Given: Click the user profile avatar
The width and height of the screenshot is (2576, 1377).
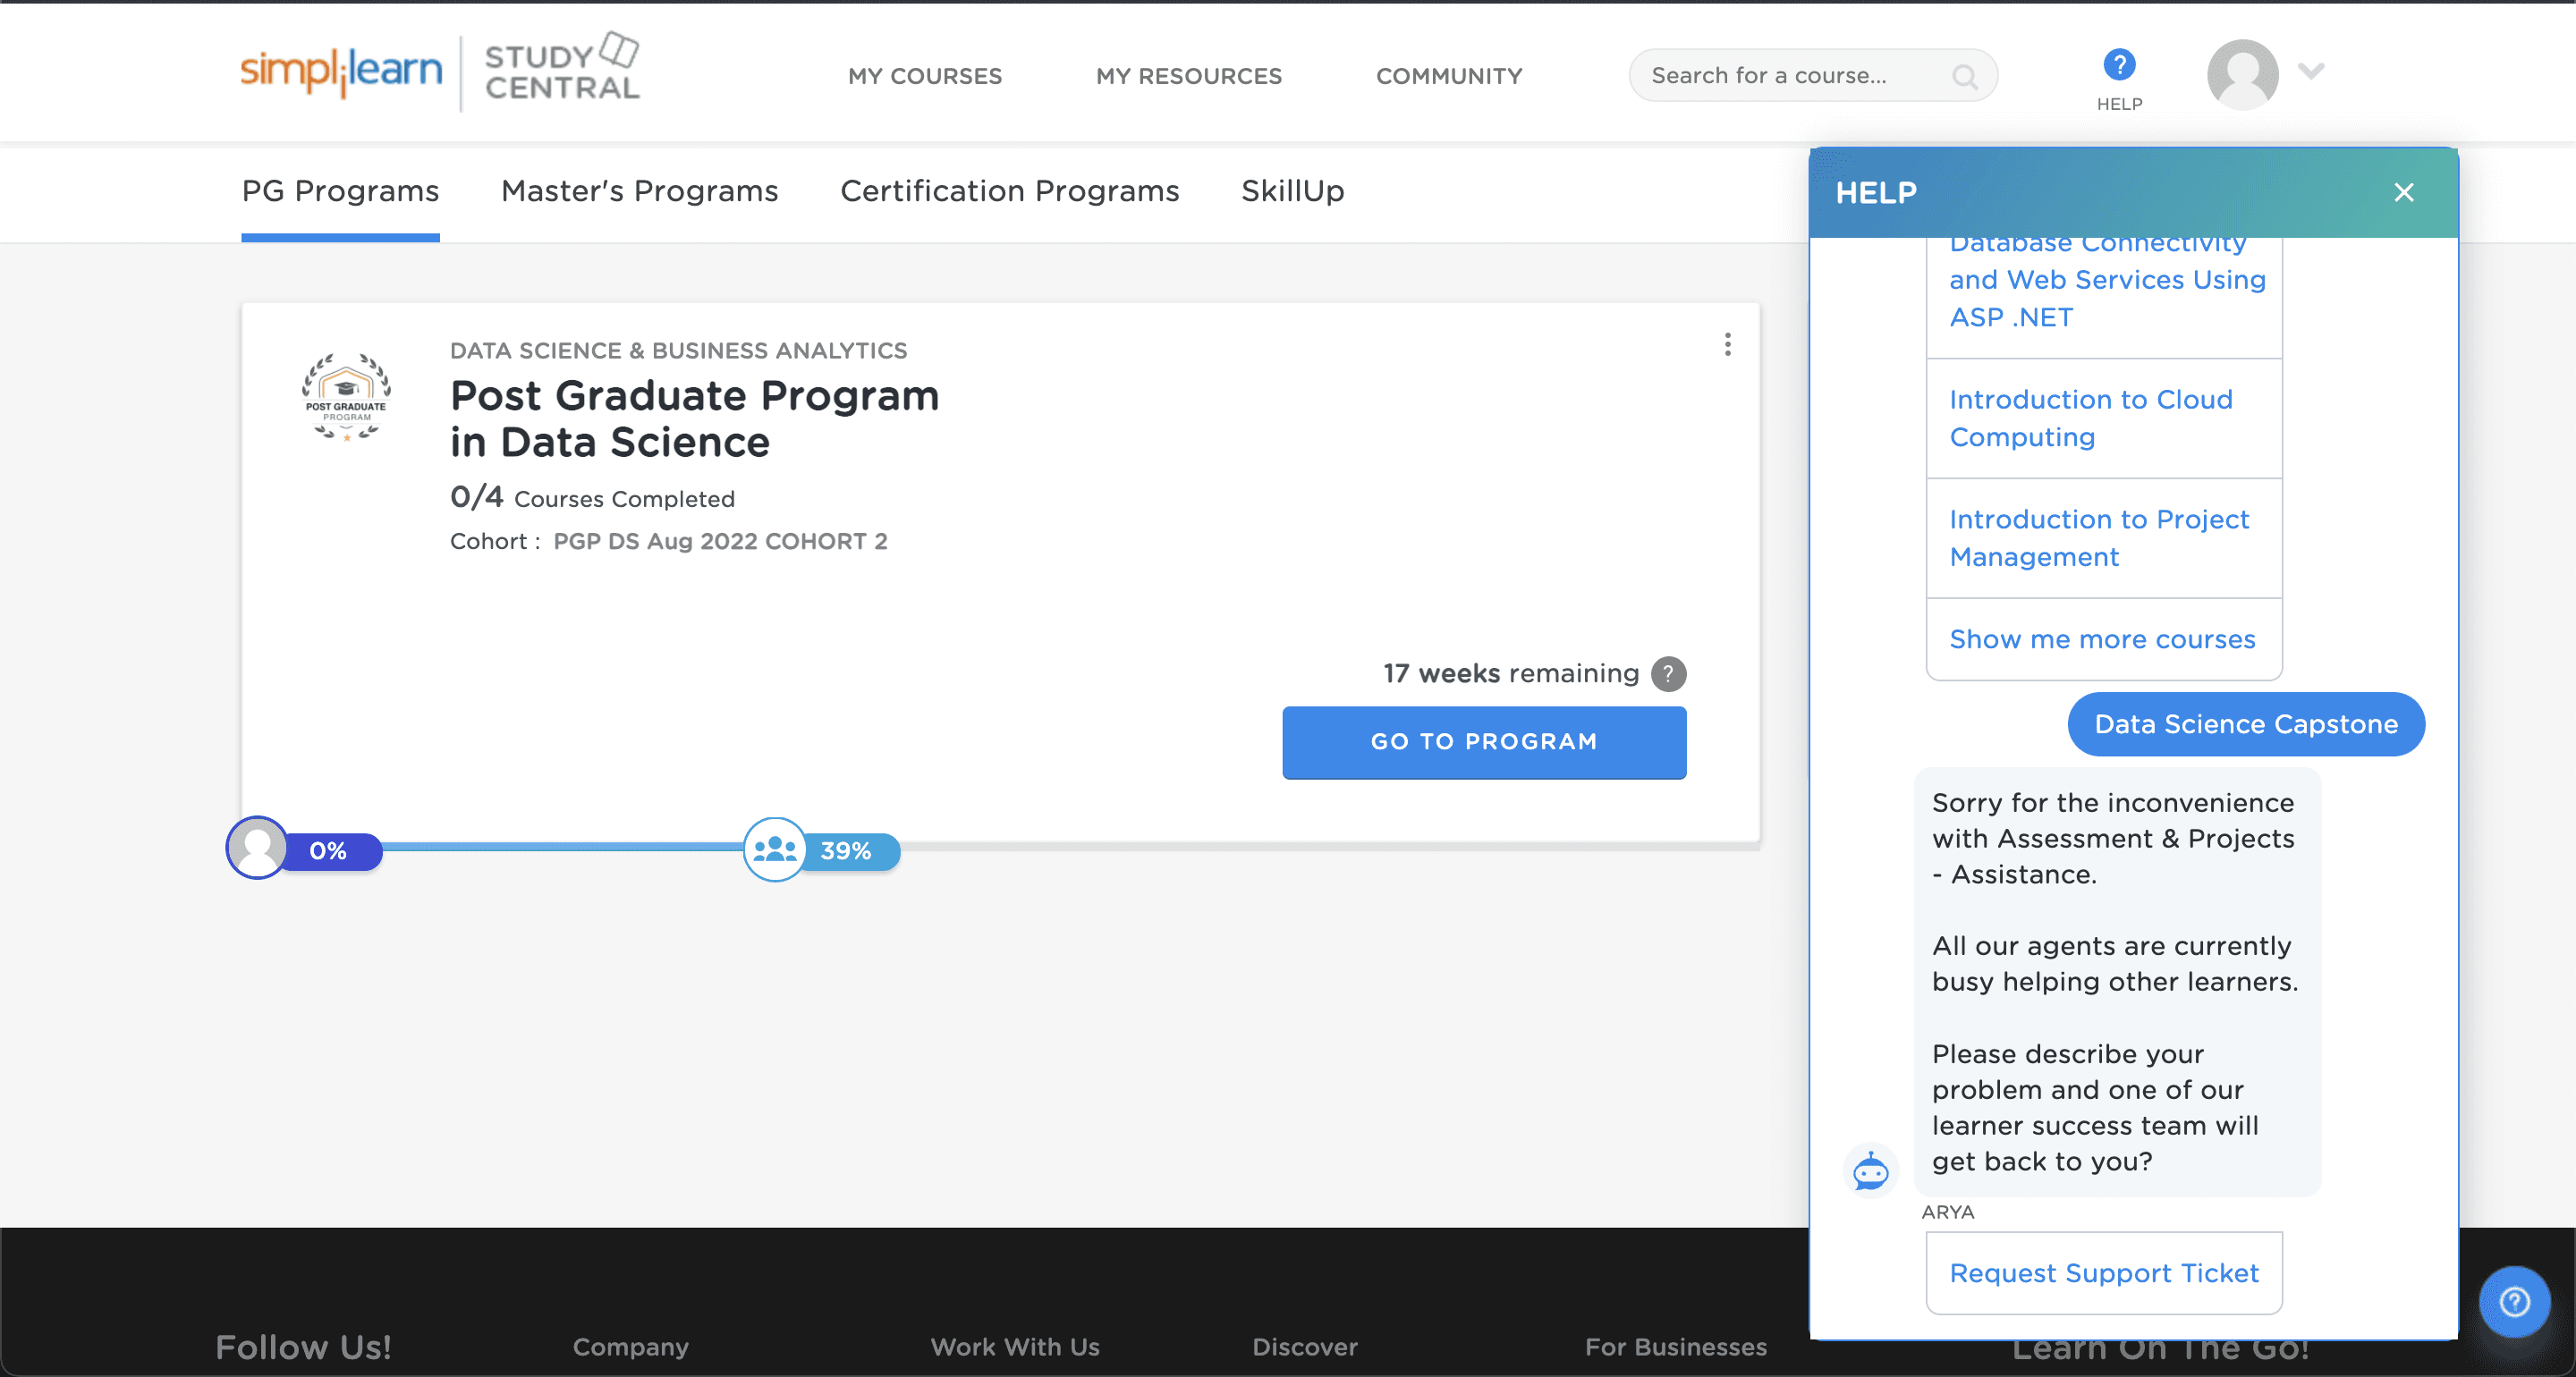Looking at the screenshot, I should pos(2242,74).
